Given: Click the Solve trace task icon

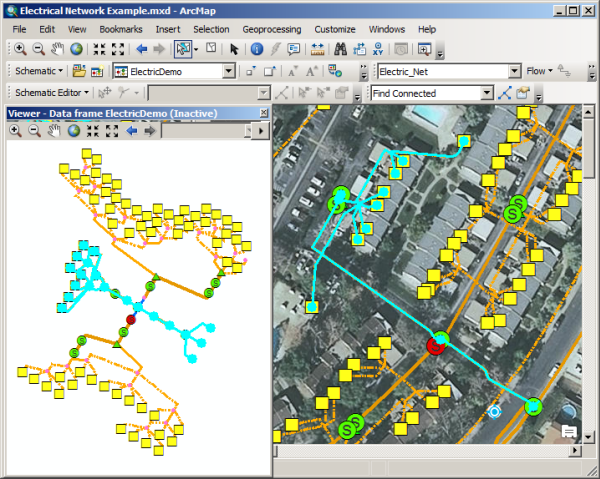Looking at the screenshot, I should point(505,93).
